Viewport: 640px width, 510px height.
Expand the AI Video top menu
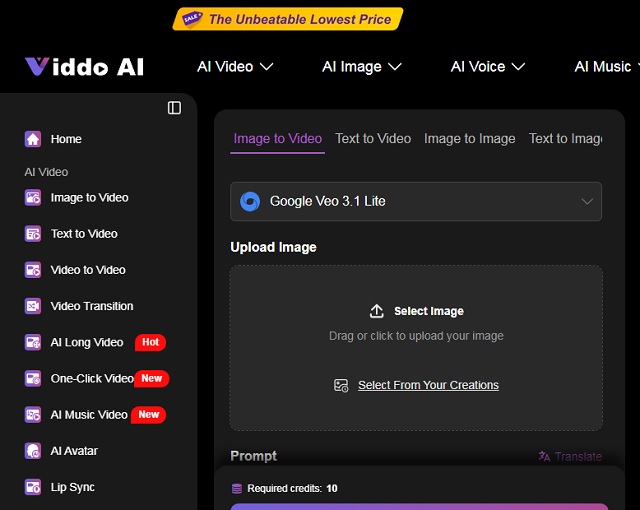(235, 67)
